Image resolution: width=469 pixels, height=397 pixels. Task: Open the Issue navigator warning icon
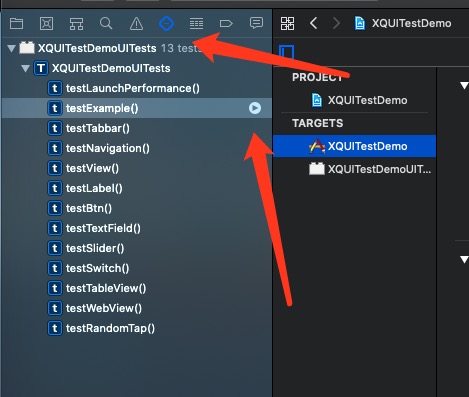coord(136,24)
